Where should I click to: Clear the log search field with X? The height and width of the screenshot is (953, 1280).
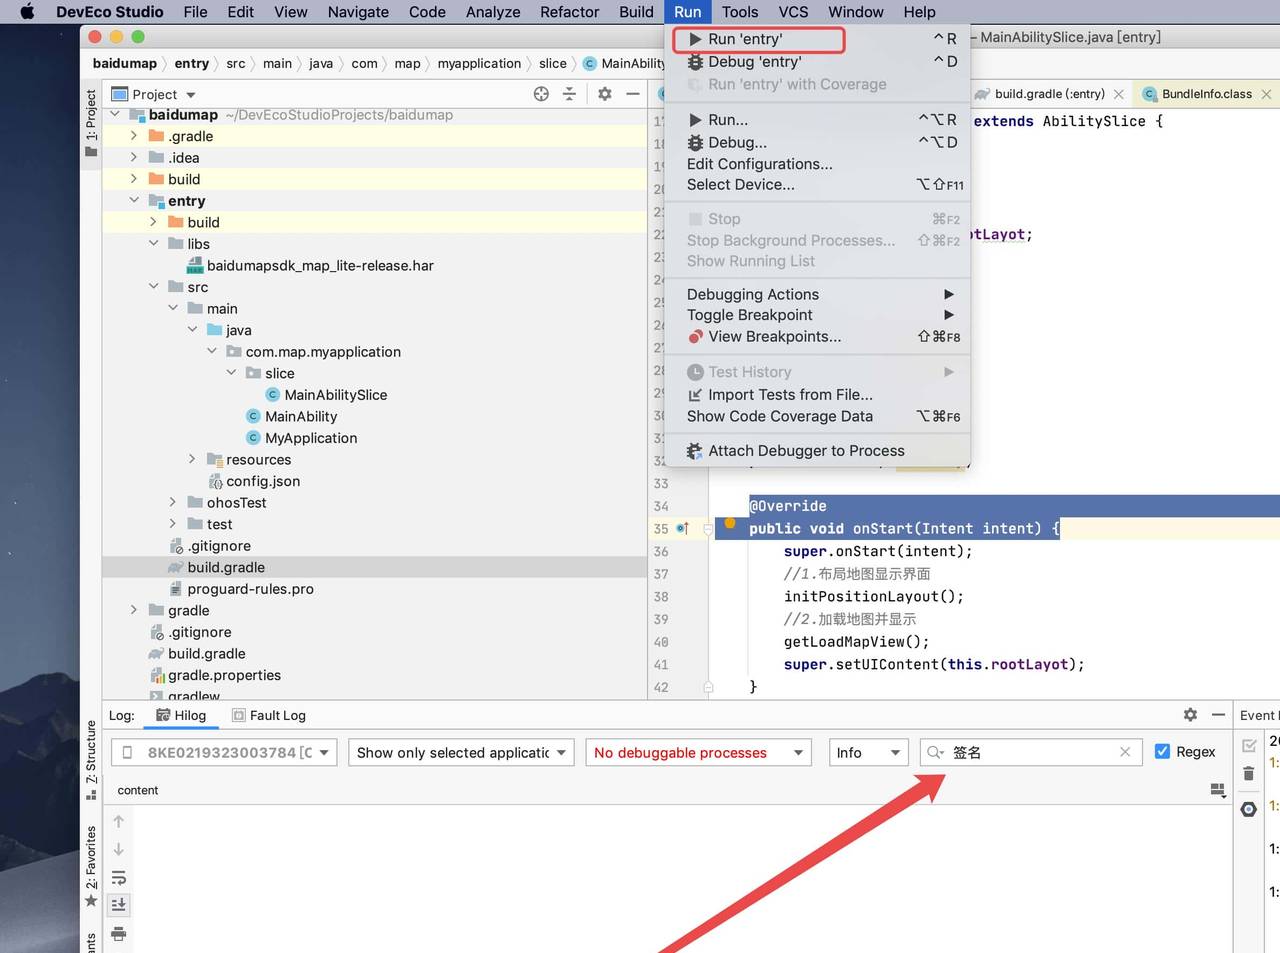coord(1125,752)
